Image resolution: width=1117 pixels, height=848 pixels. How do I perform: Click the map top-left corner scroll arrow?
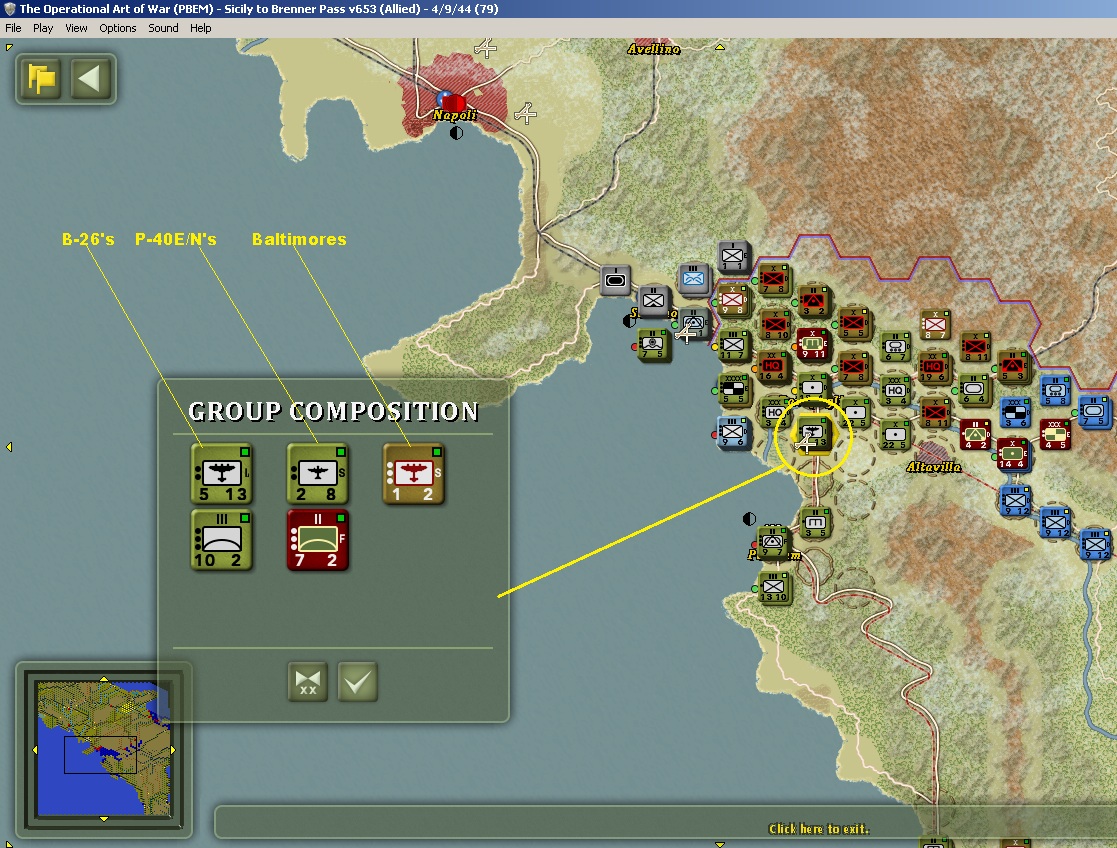pos(9,47)
